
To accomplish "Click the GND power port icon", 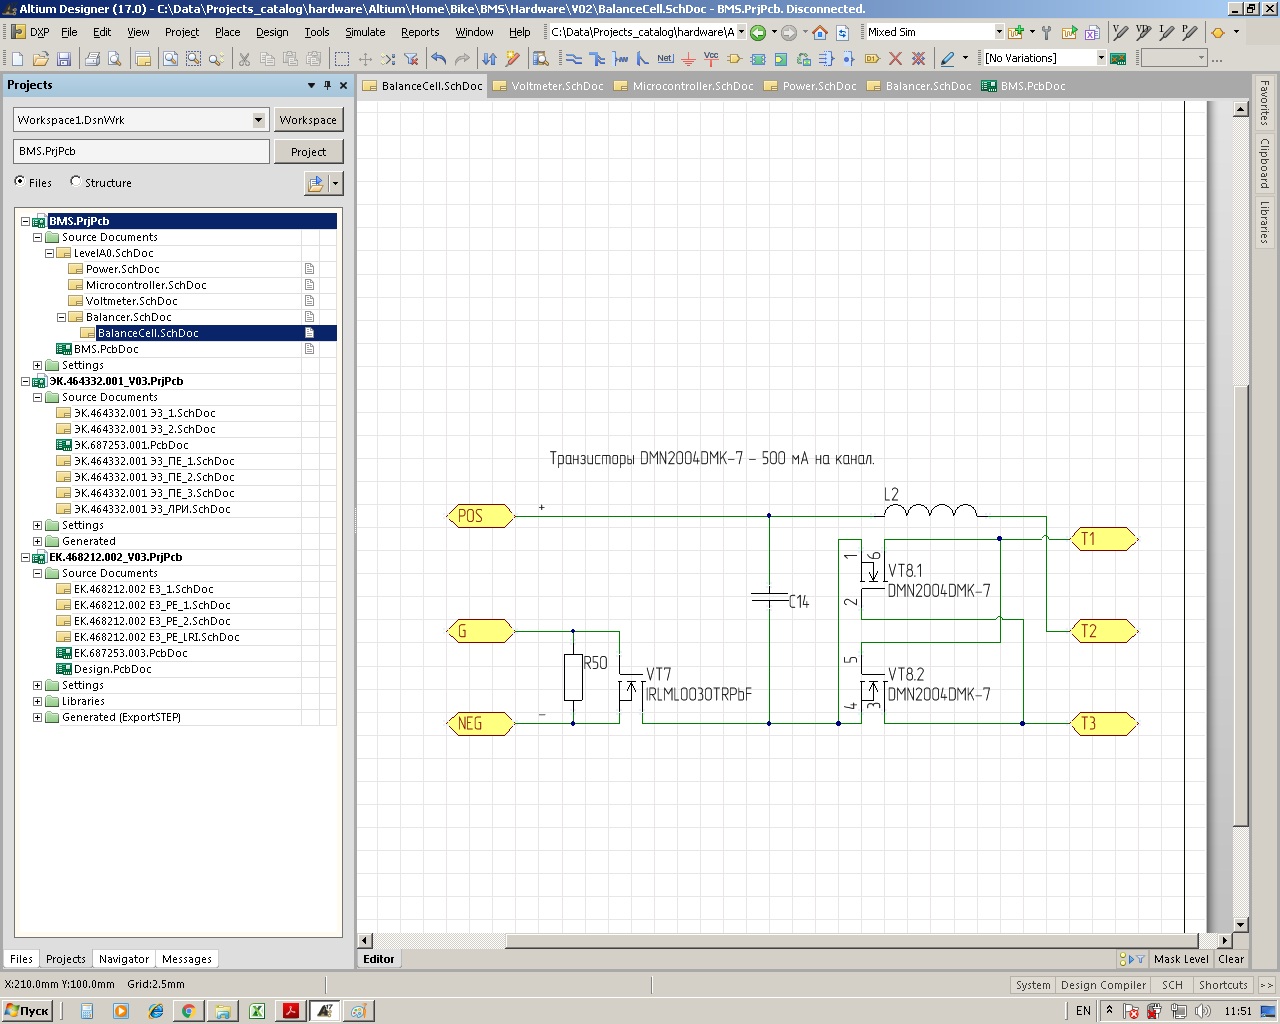I will coord(688,59).
